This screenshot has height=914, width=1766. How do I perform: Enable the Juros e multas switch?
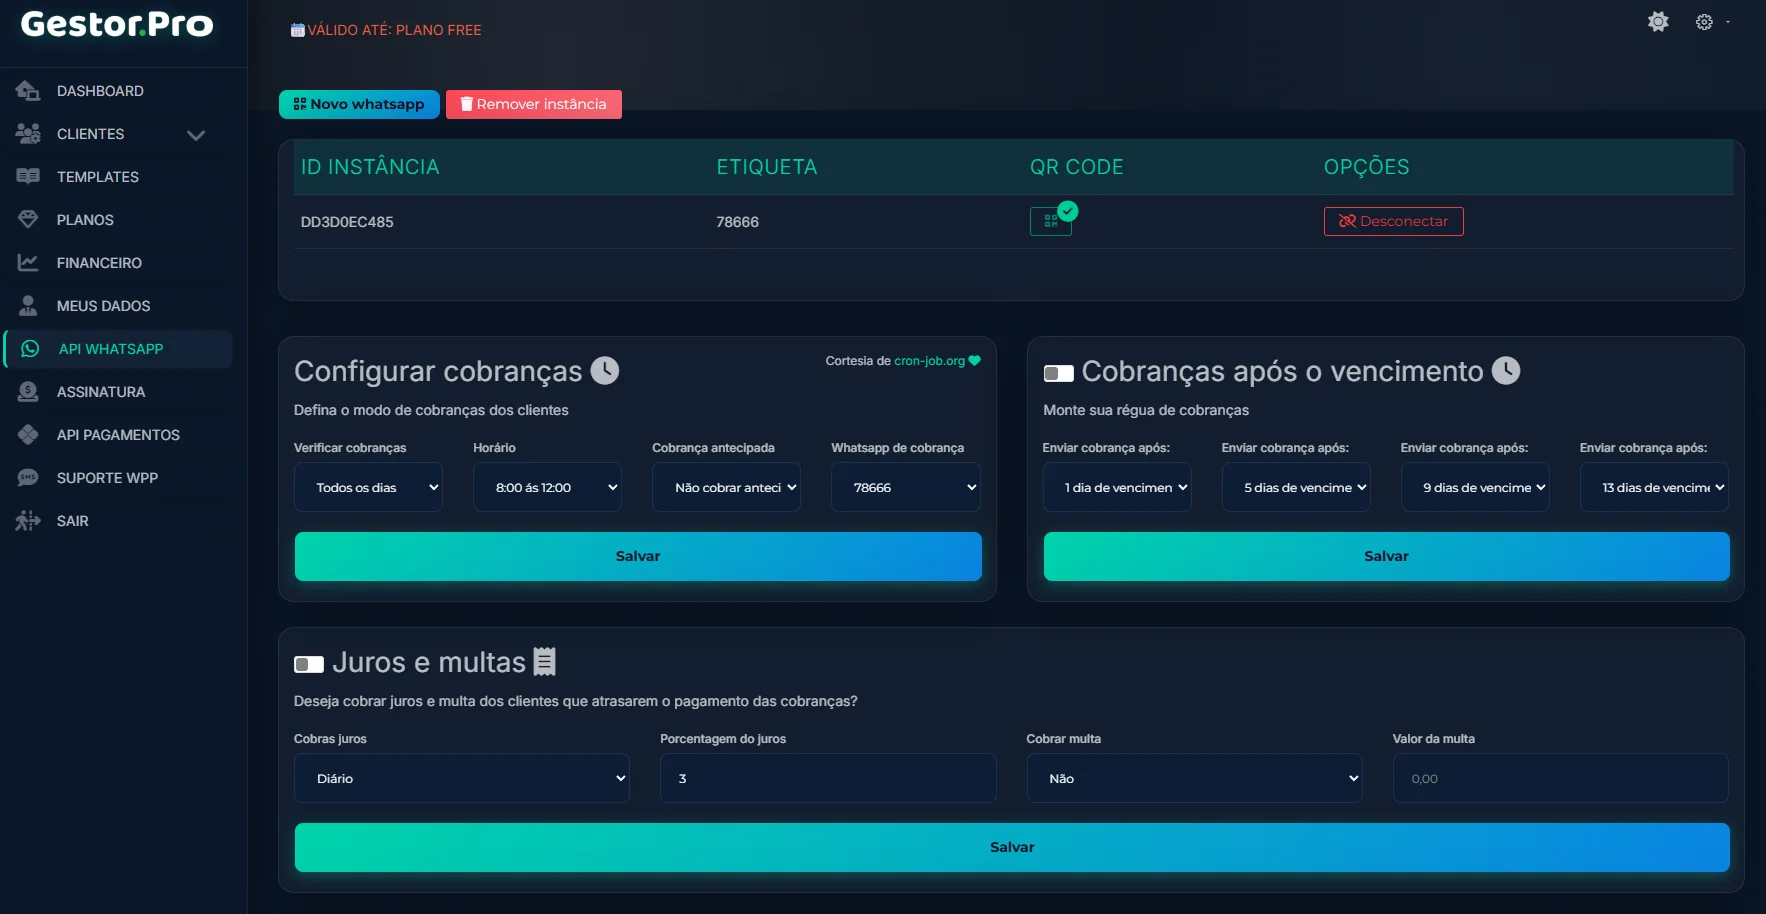click(x=309, y=664)
